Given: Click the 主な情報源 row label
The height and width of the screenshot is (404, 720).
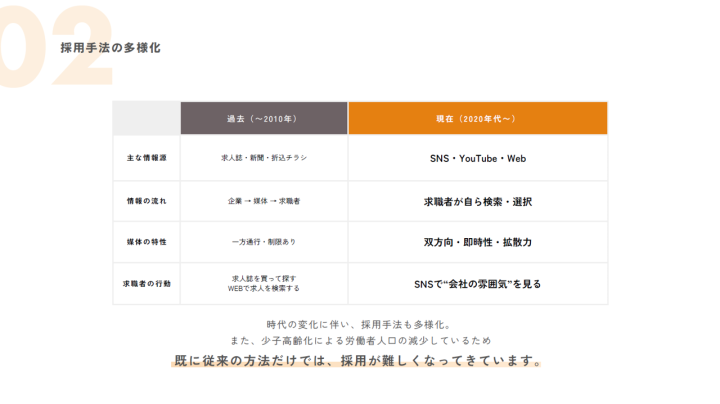Looking at the screenshot, I should click(x=146, y=158).
